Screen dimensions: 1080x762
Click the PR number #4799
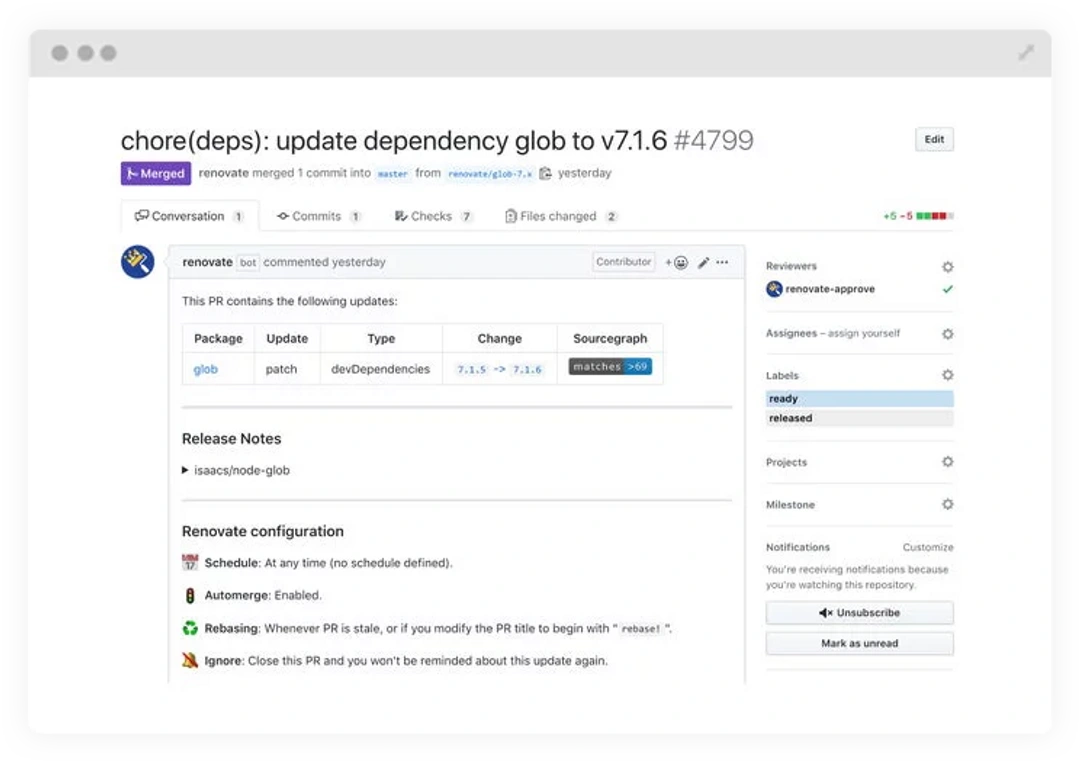[714, 141]
